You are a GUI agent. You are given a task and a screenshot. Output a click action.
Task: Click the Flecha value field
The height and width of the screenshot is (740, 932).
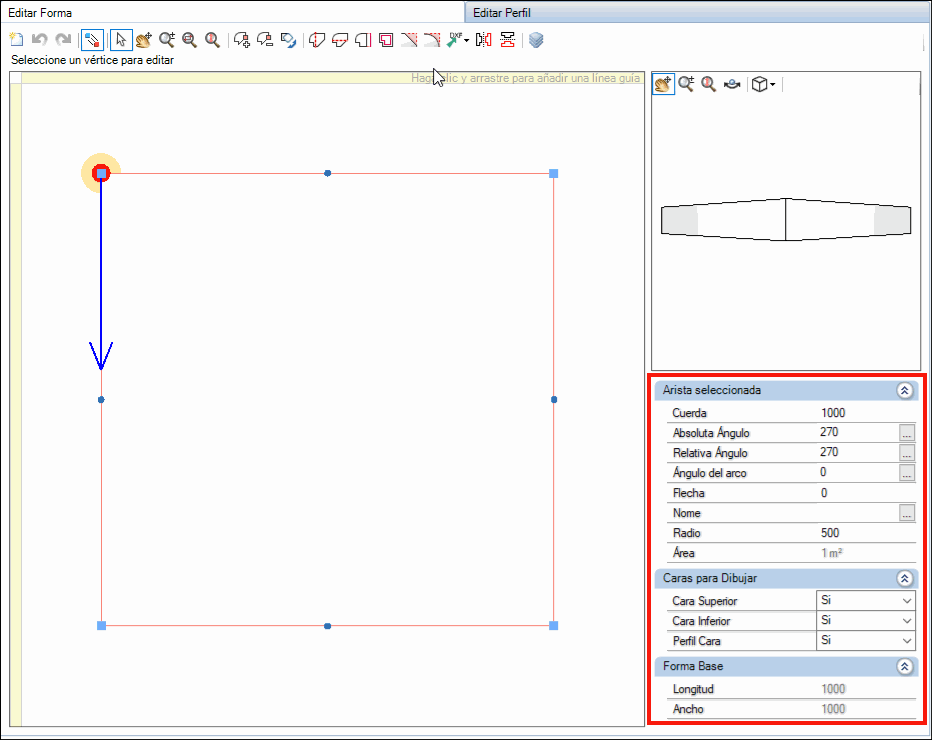click(x=866, y=493)
